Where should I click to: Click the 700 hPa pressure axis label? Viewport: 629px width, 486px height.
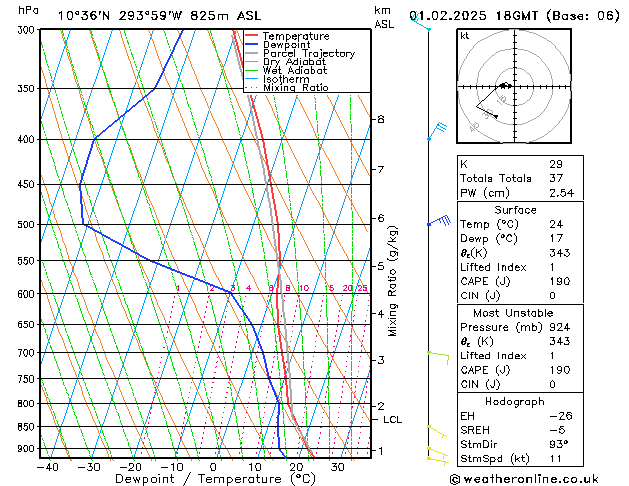[26, 353]
